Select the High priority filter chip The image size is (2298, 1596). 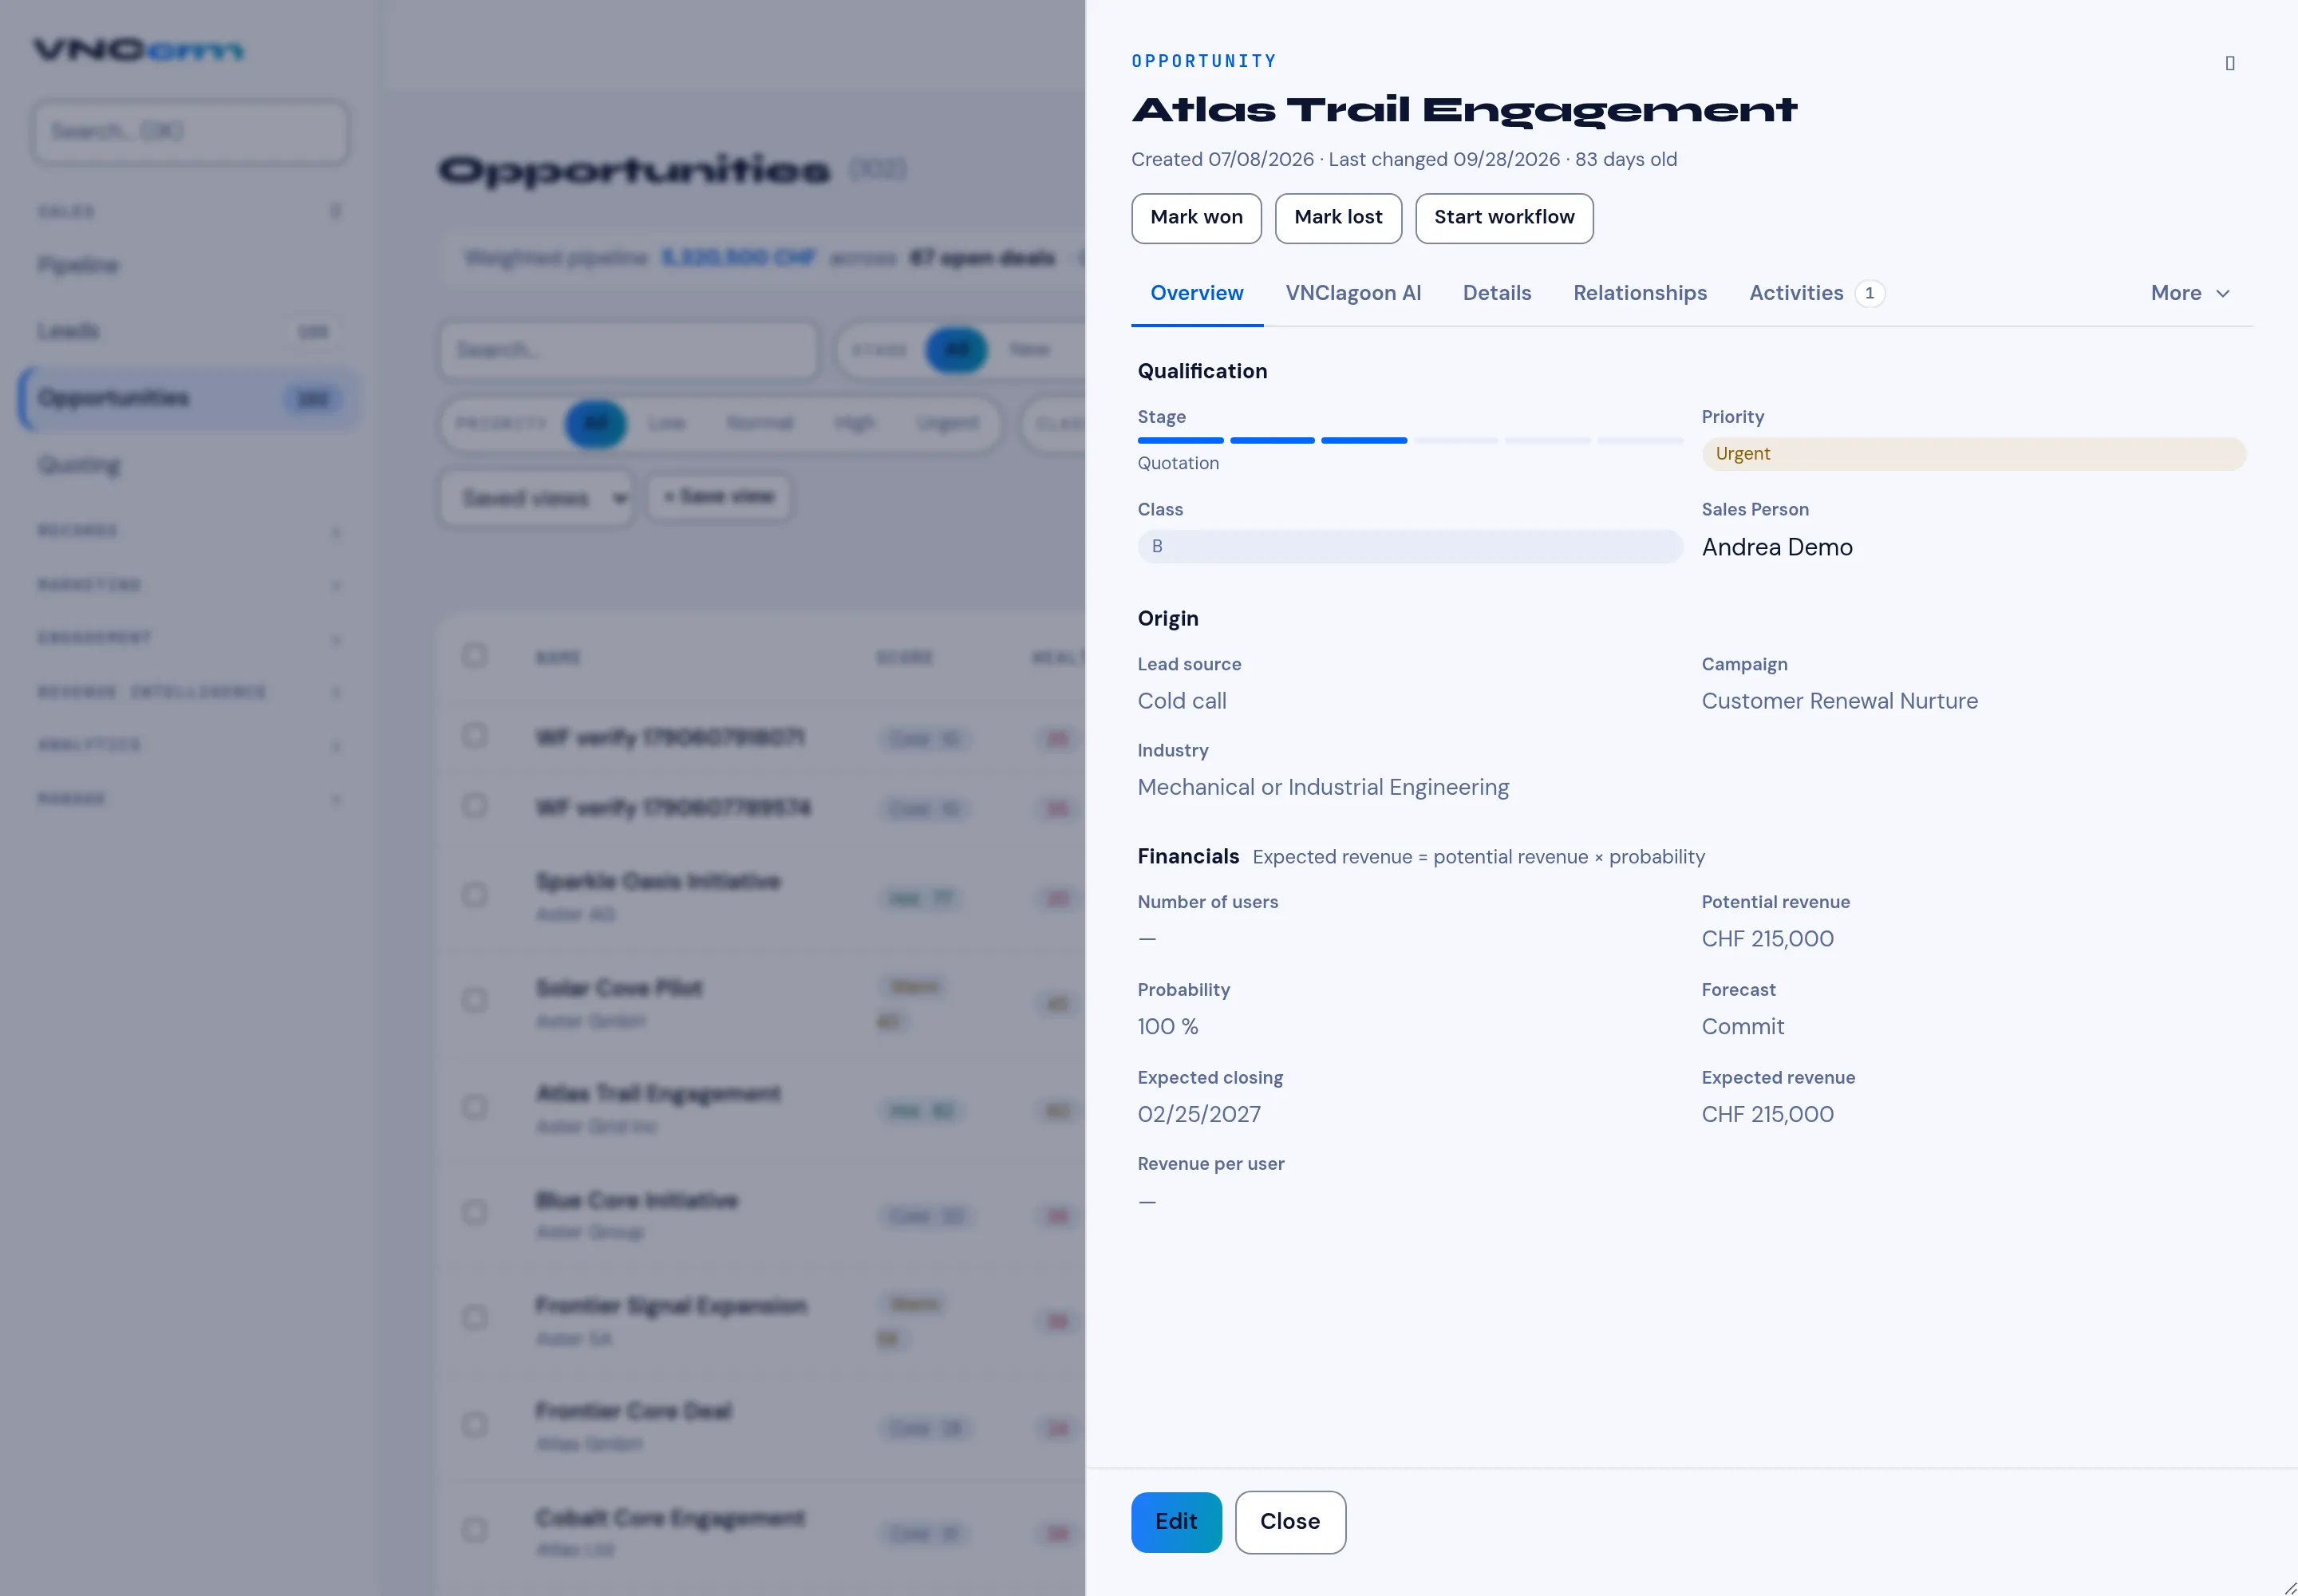click(854, 424)
